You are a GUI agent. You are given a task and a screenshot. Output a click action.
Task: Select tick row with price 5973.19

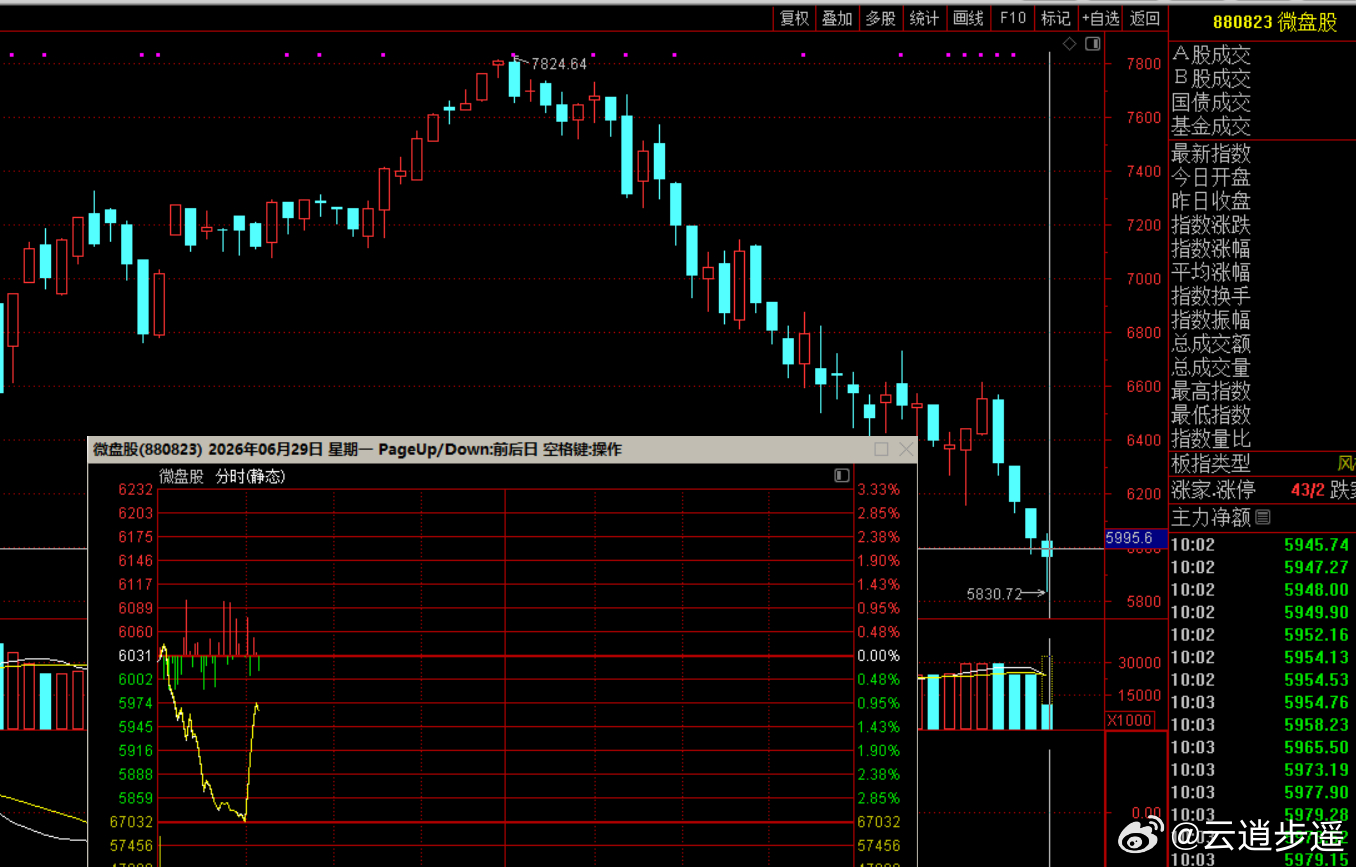point(1262,770)
